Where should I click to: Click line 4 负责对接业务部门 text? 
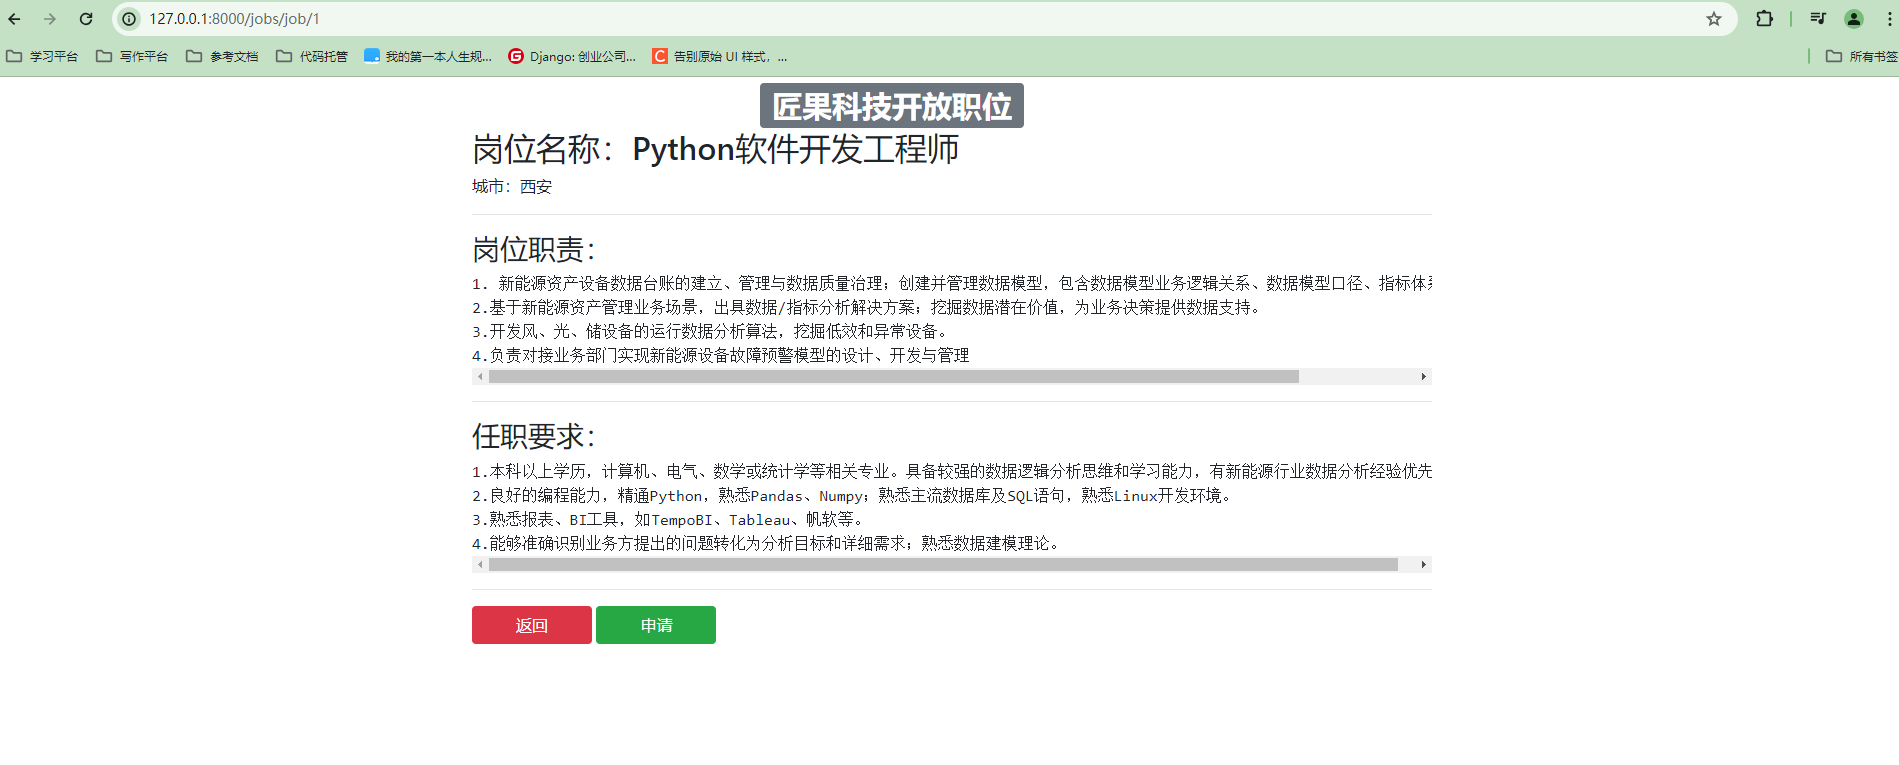point(721,356)
